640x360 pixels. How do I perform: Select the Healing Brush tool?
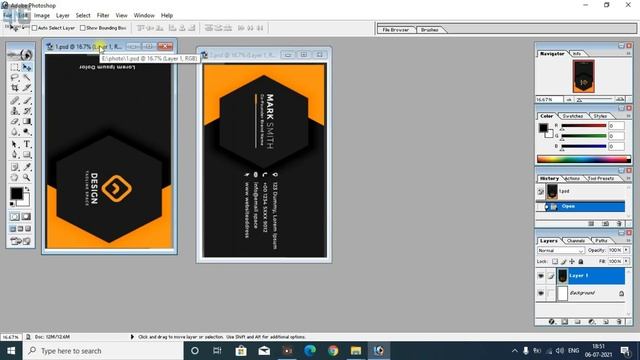pyautogui.click(x=15, y=100)
